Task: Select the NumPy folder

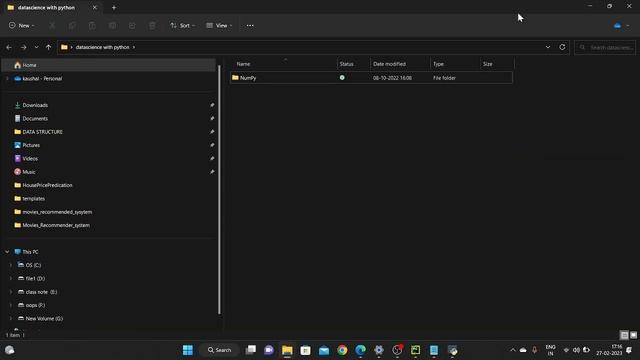Action: pyautogui.click(x=371, y=78)
